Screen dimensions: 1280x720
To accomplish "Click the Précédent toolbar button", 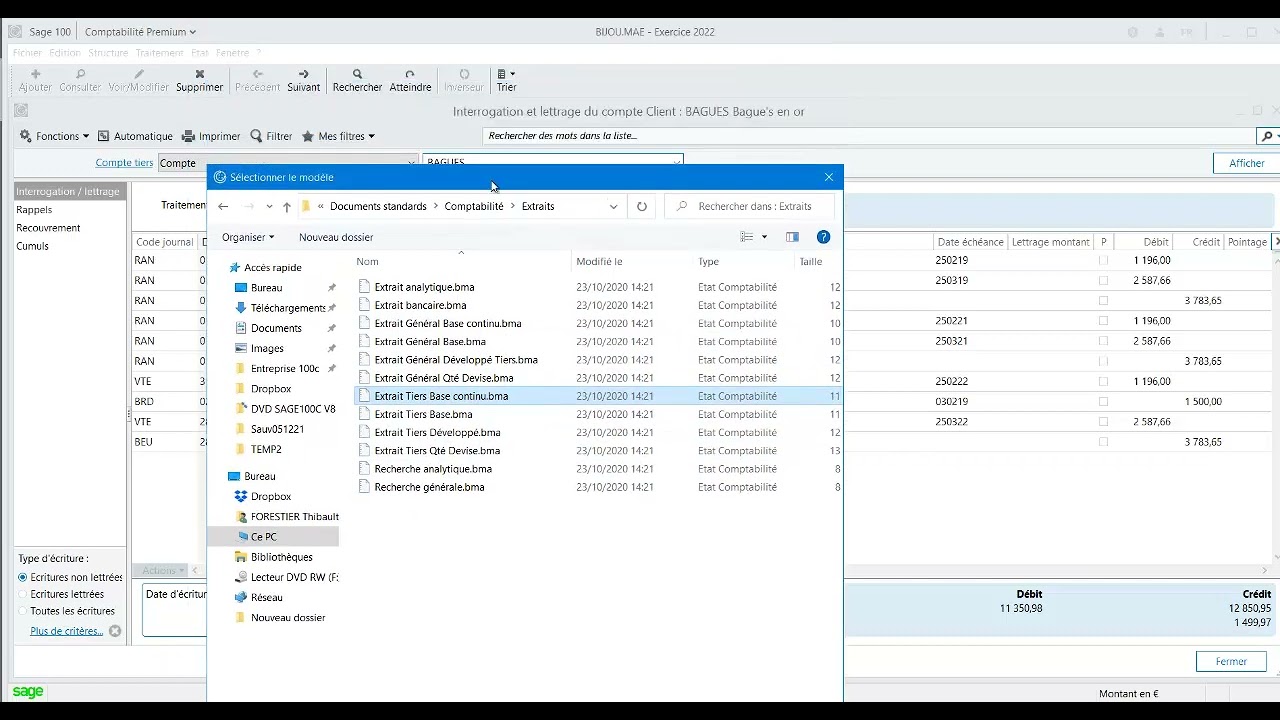I will coord(257,80).
